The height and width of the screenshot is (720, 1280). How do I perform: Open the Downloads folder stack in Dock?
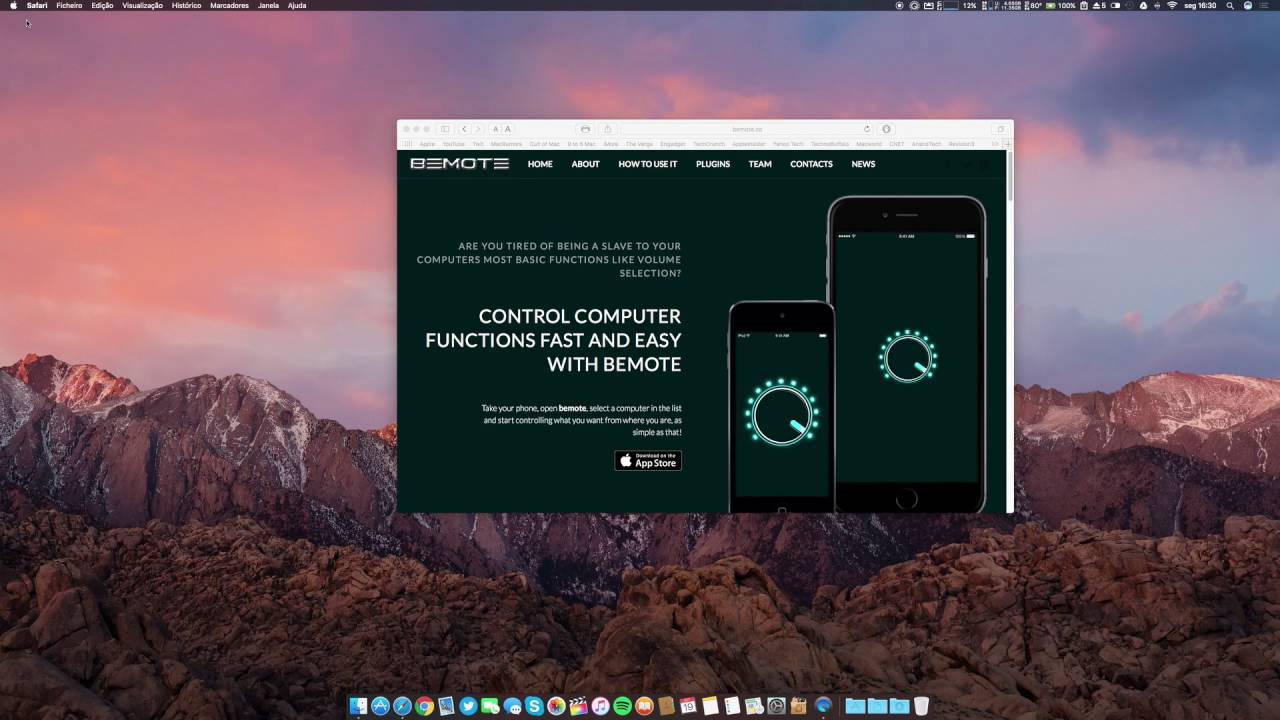point(900,706)
